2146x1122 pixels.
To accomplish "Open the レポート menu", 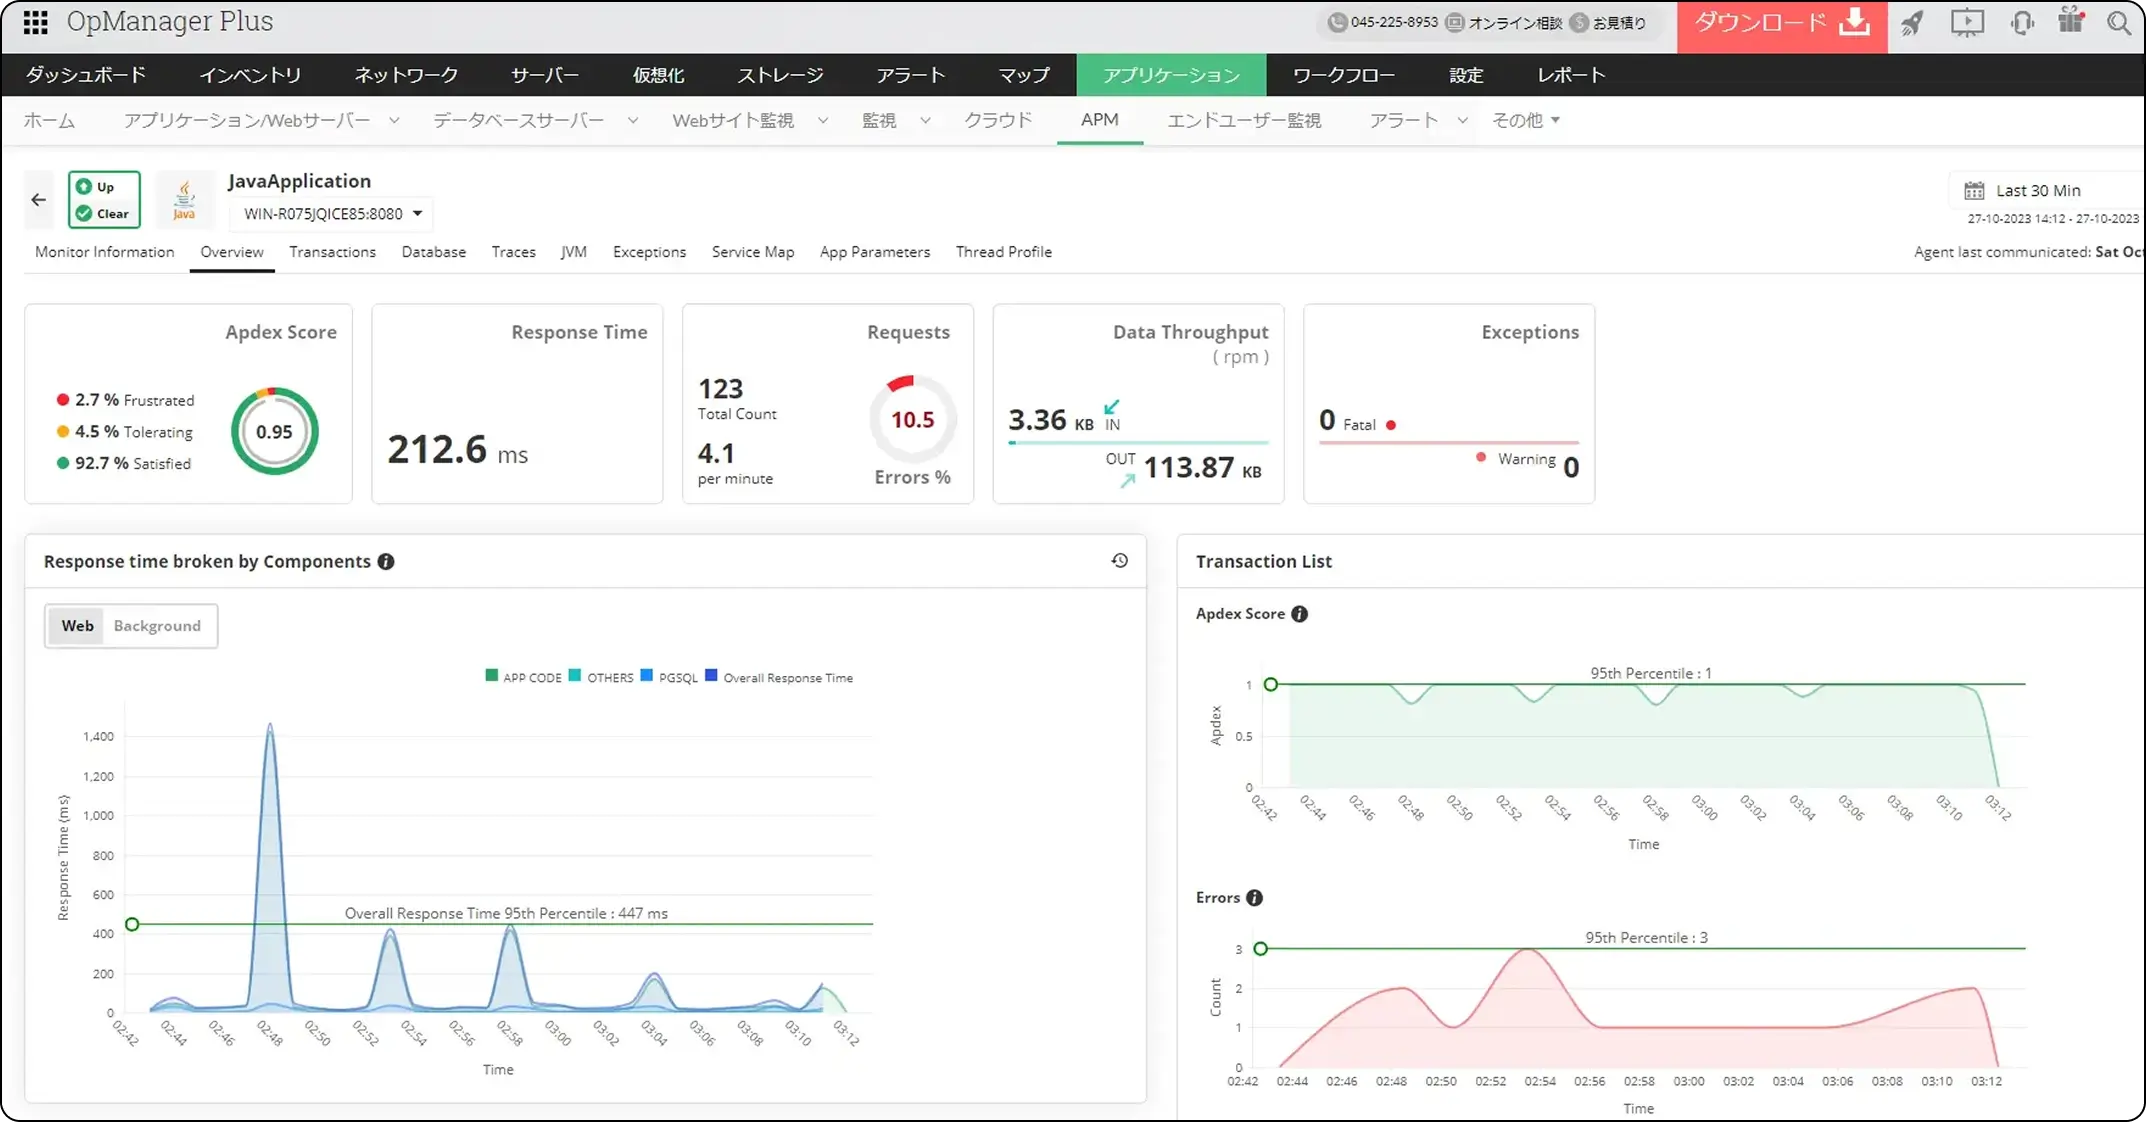I will 1571,75.
